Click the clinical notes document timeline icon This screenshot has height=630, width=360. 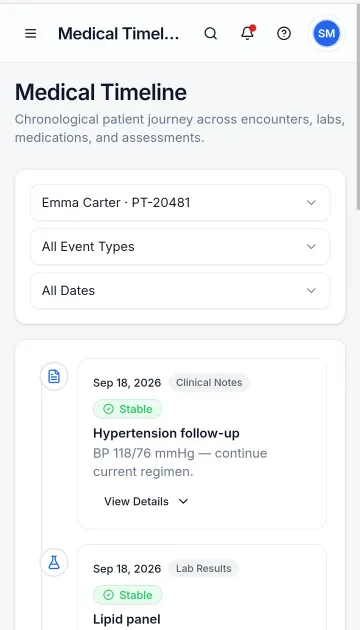[54, 376]
